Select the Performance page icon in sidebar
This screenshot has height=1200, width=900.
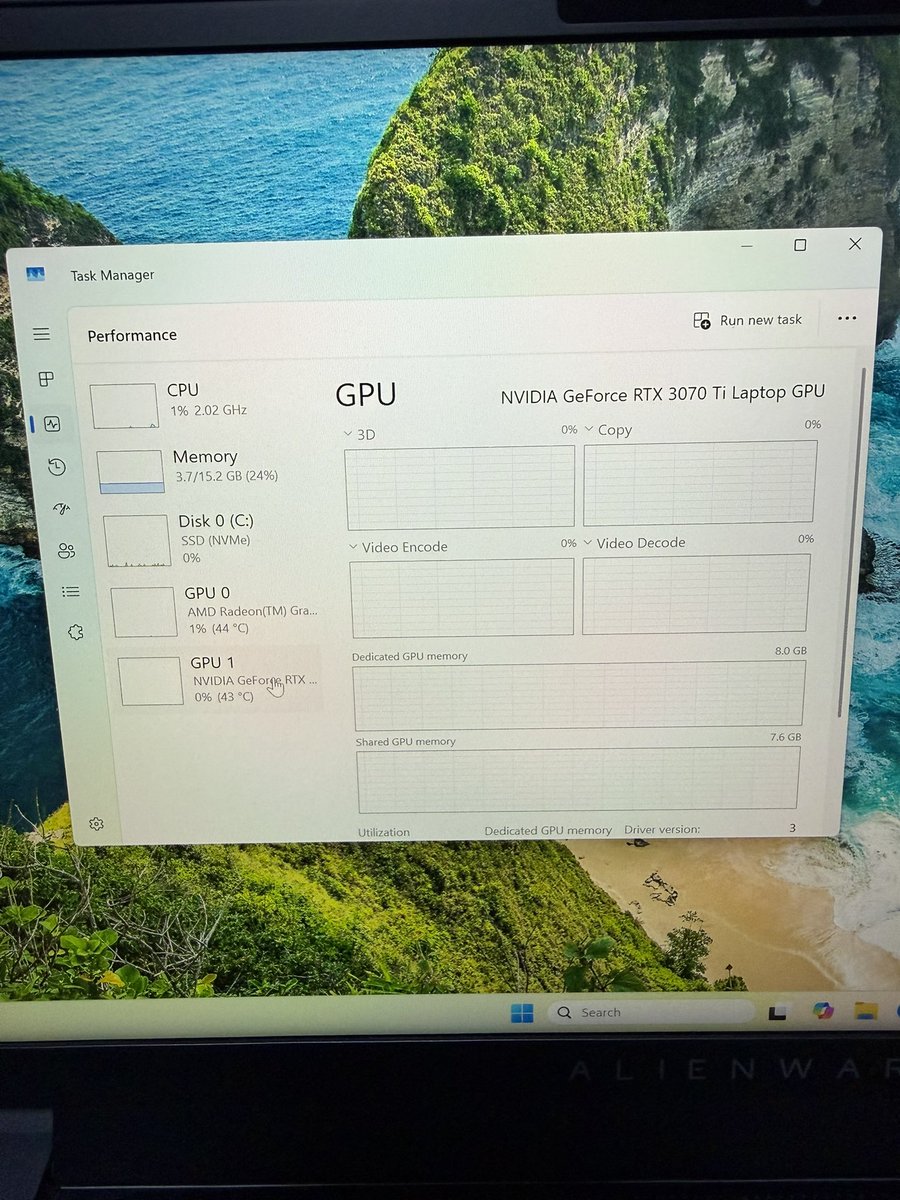[x=52, y=424]
